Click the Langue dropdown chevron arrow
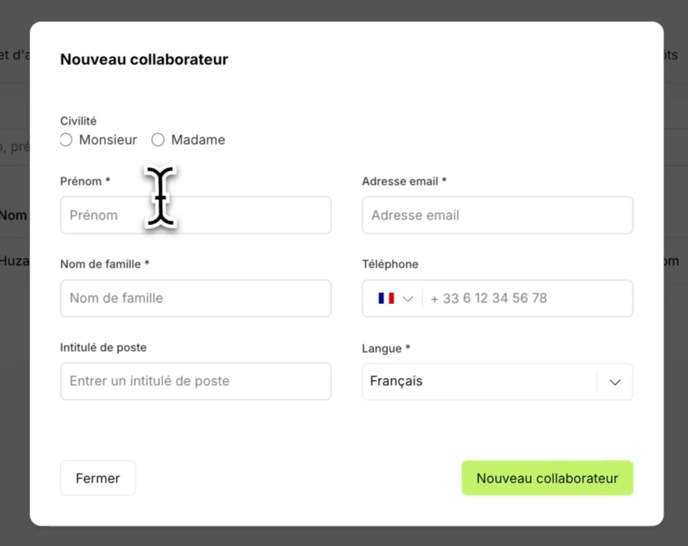688x546 pixels. tap(615, 382)
